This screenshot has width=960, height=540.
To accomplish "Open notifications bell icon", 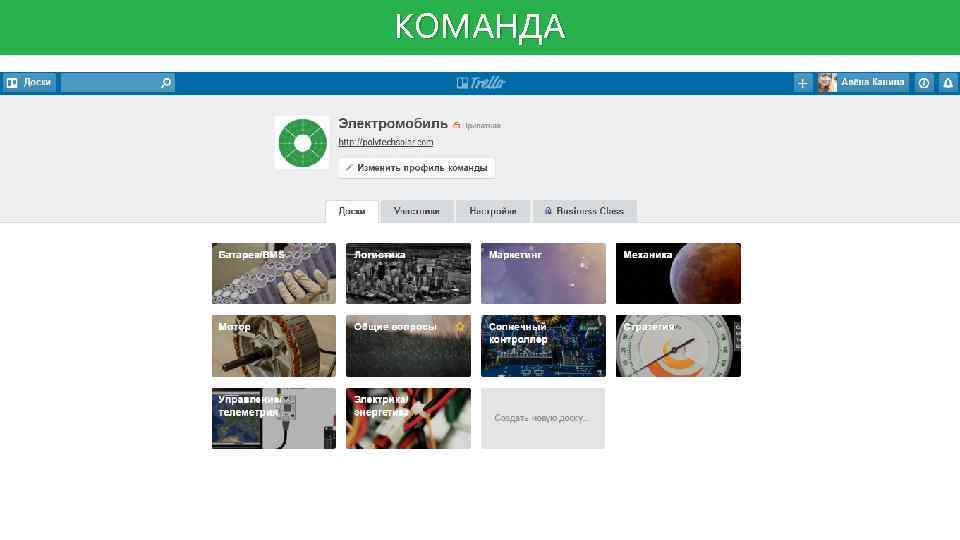I will coord(948,83).
